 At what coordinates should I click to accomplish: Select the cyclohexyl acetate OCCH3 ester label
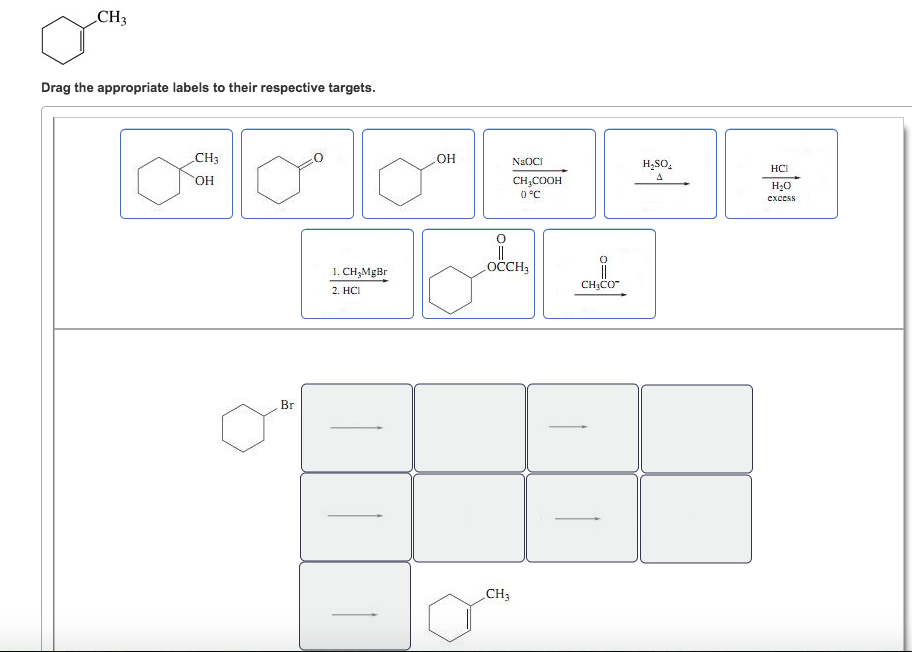click(478, 273)
